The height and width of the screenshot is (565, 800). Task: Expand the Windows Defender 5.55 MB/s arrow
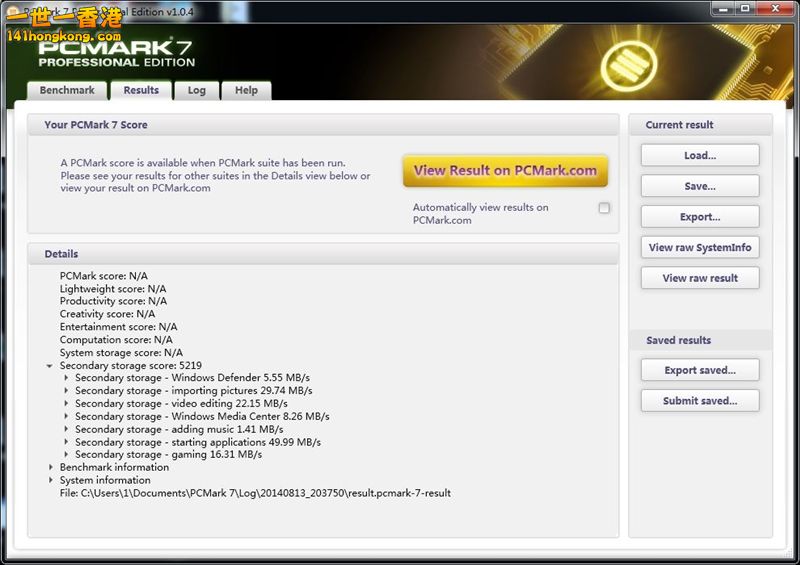[x=66, y=378]
